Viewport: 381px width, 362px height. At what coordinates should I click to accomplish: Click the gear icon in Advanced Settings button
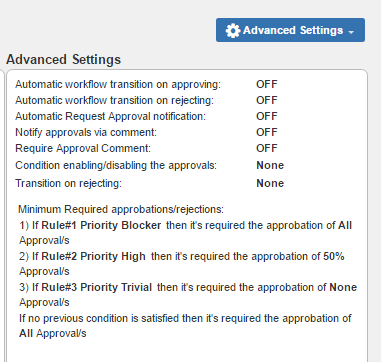[232, 30]
